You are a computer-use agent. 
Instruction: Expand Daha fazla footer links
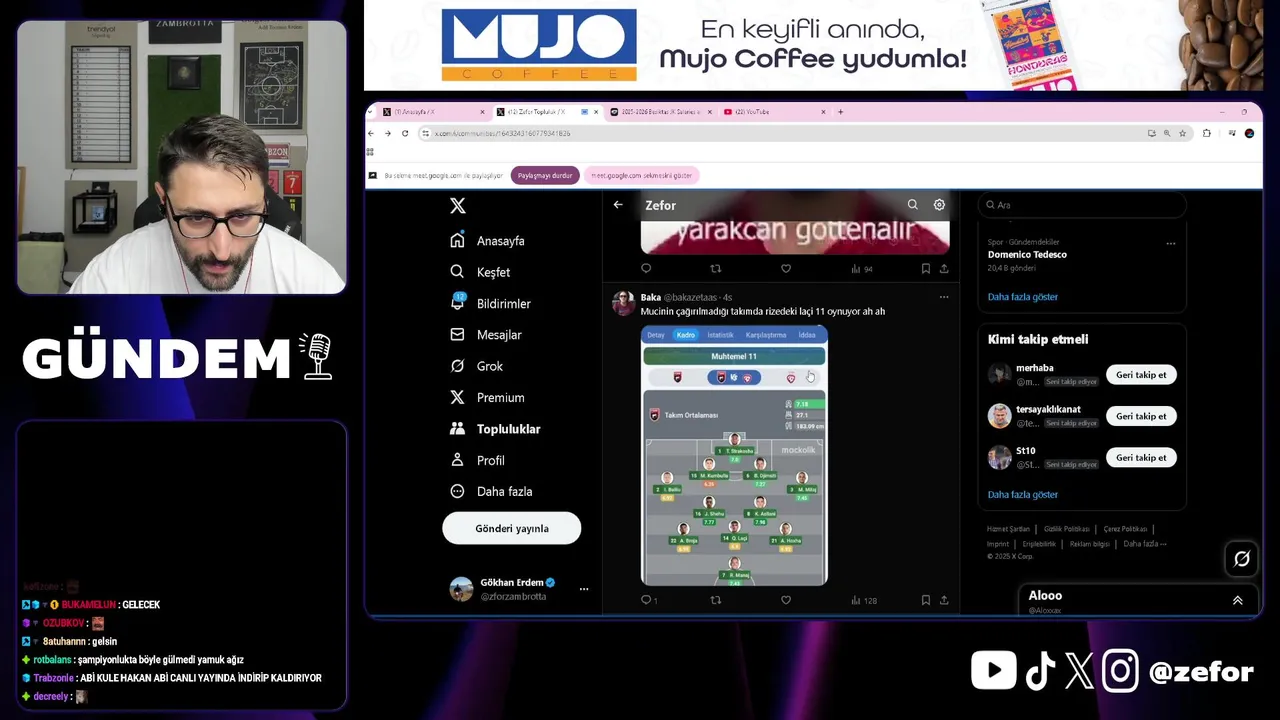coord(1145,544)
